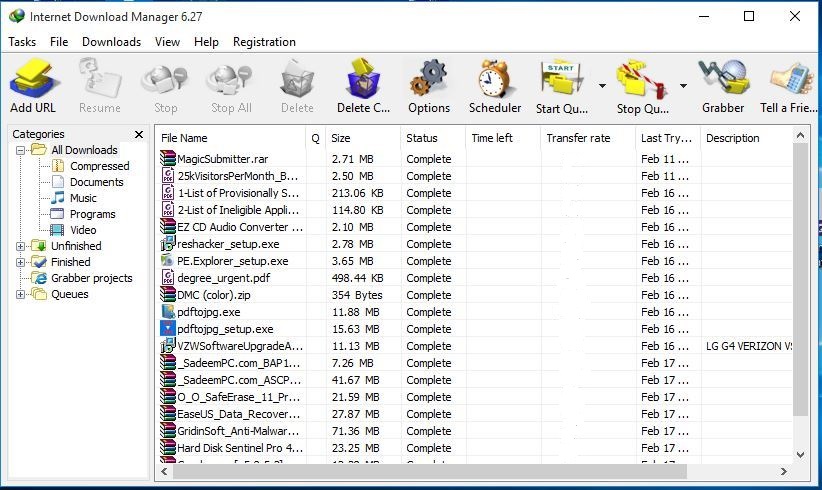The image size is (822, 490).
Task: Click the Delete Completed toolbar icon
Action: 363,79
